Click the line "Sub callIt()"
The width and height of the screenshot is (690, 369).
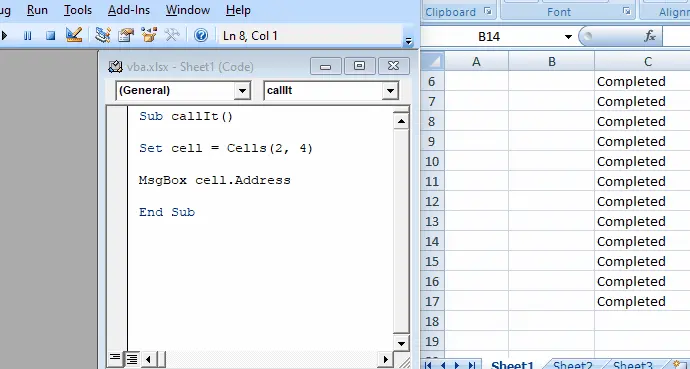[186, 117]
